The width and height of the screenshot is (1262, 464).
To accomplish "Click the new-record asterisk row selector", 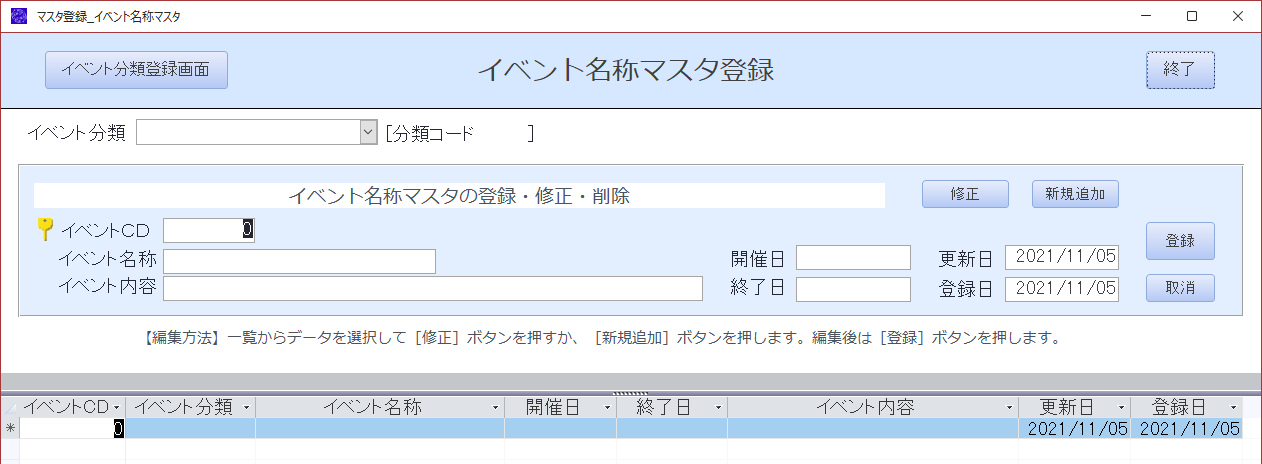I will pos(10,428).
